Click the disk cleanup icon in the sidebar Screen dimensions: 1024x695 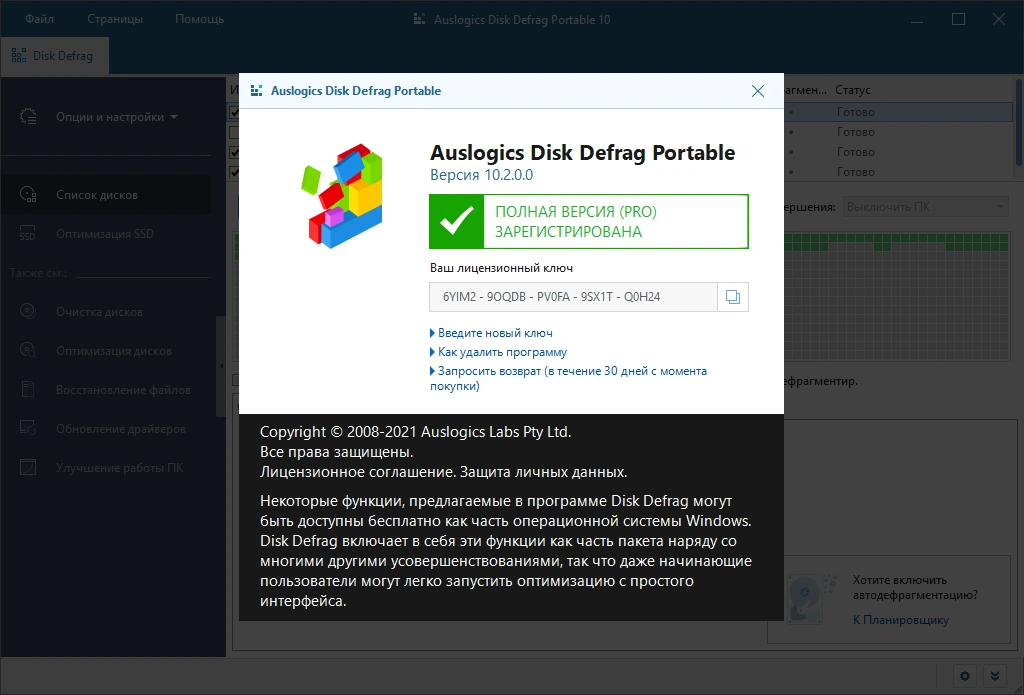(28, 311)
